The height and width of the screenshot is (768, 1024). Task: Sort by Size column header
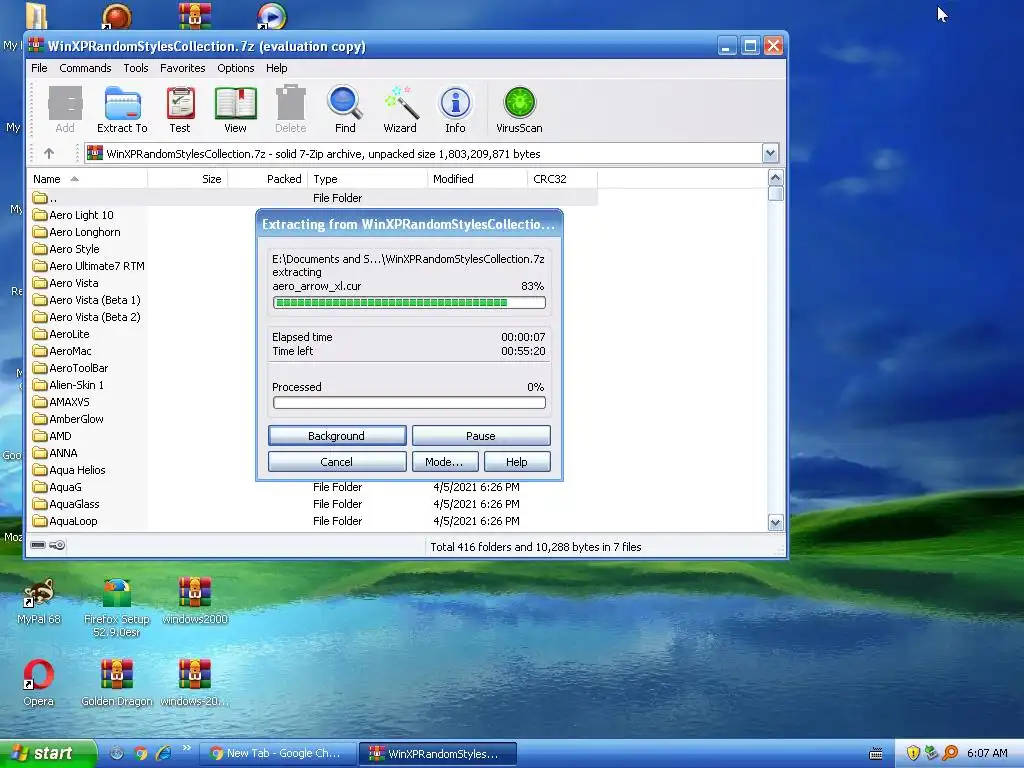tap(187, 179)
